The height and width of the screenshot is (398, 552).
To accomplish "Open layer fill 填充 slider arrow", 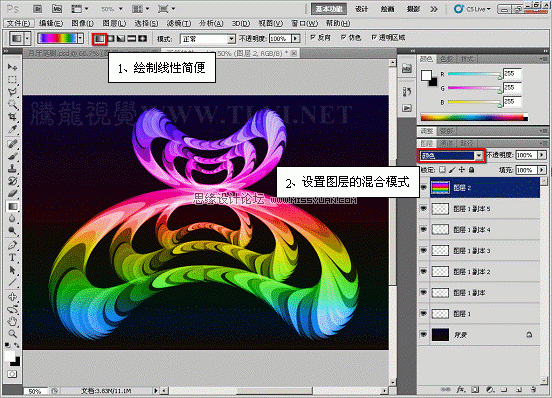I will click(x=542, y=170).
